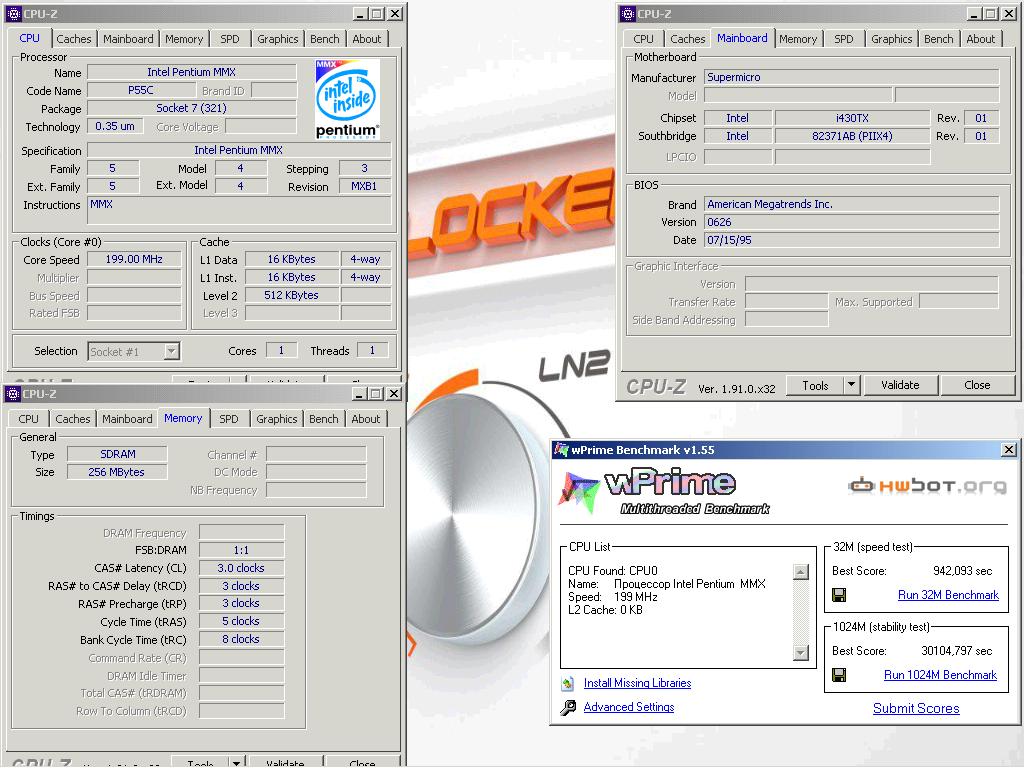The height and width of the screenshot is (768, 1024).
Task: Open the Socket #1 selection dropdown
Action: pyautogui.click(x=171, y=351)
